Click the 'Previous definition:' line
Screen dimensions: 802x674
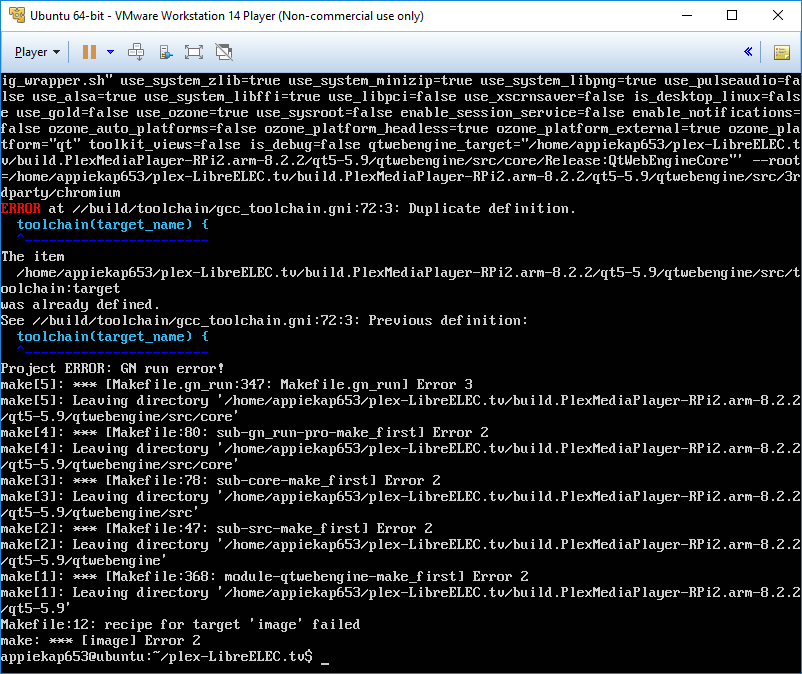tap(264, 321)
